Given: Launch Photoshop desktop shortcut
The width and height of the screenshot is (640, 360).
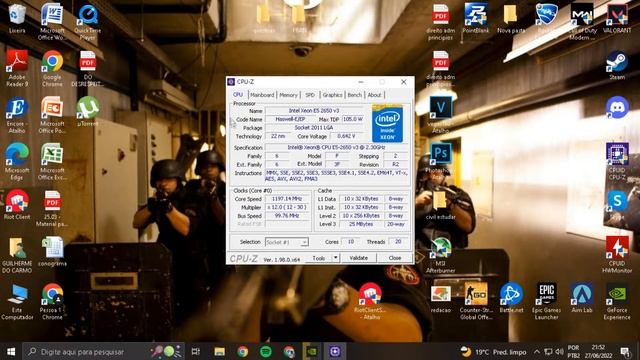Looking at the screenshot, I should pyautogui.click(x=440, y=161).
